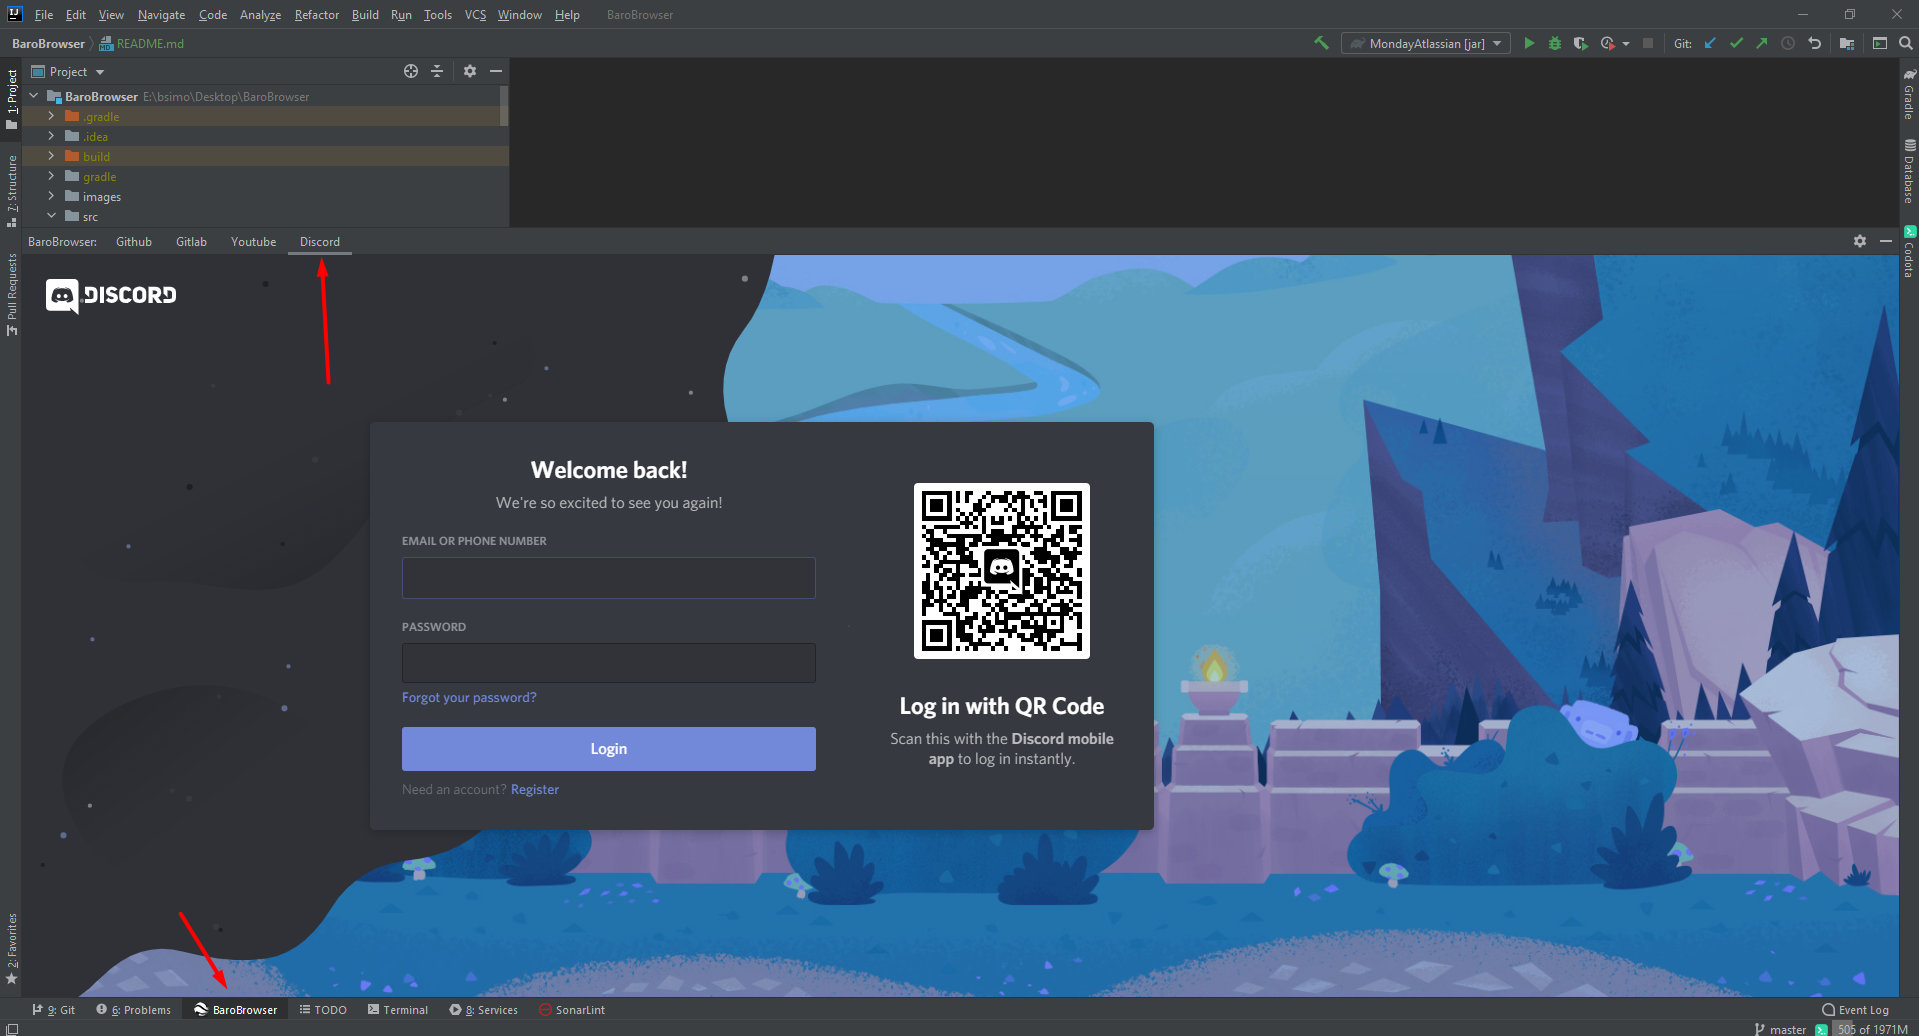Click the memory indicator 505 of 1971M
Screen dimensions: 1919x1036
[x=1873, y=1029]
